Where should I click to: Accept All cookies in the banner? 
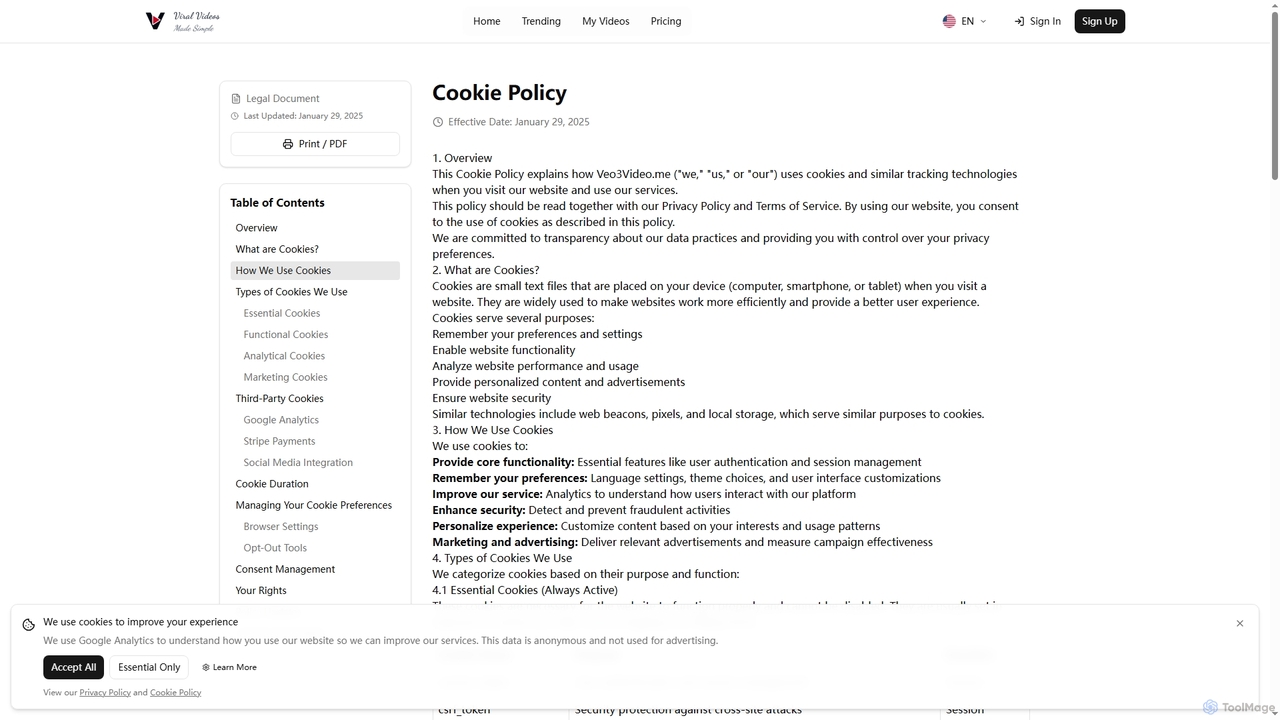74,667
